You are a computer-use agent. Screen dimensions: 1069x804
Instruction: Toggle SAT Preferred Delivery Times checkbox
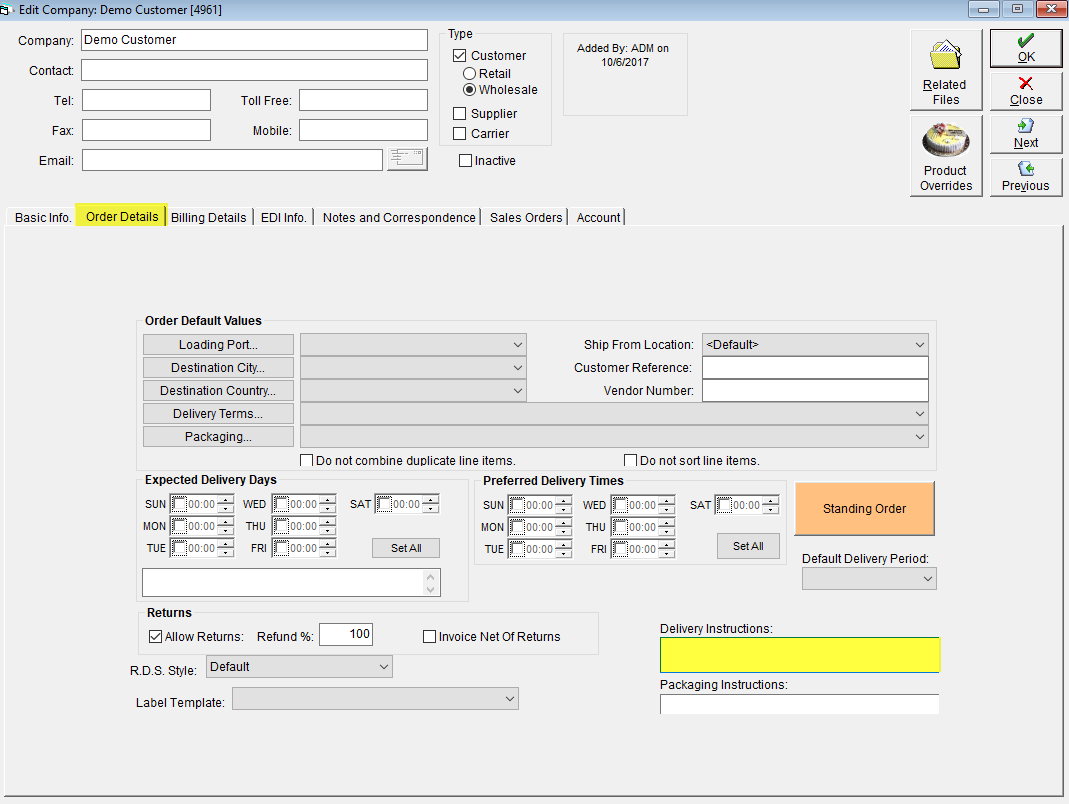[724, 505]
